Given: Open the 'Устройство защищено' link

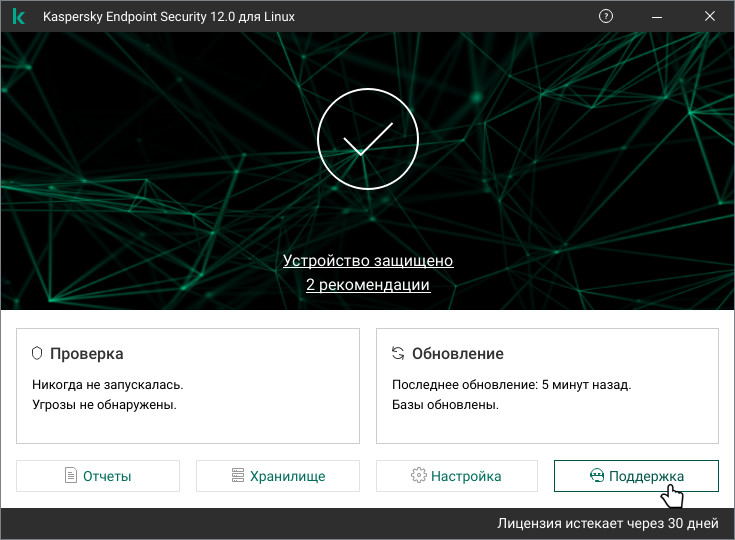Looking at the screenshot, I should pos(368,261).
